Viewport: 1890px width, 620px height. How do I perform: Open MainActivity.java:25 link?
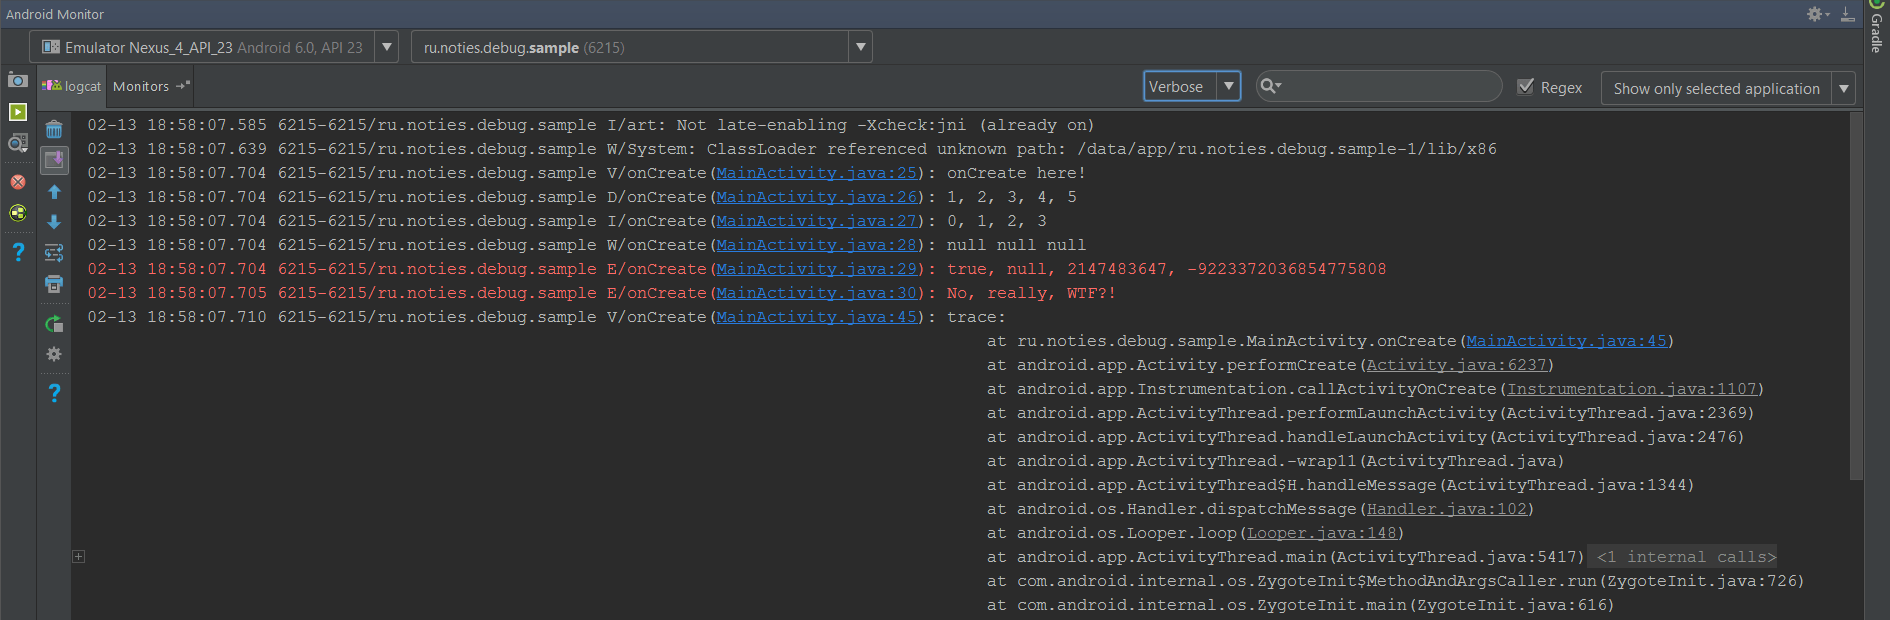click(817, 173)
